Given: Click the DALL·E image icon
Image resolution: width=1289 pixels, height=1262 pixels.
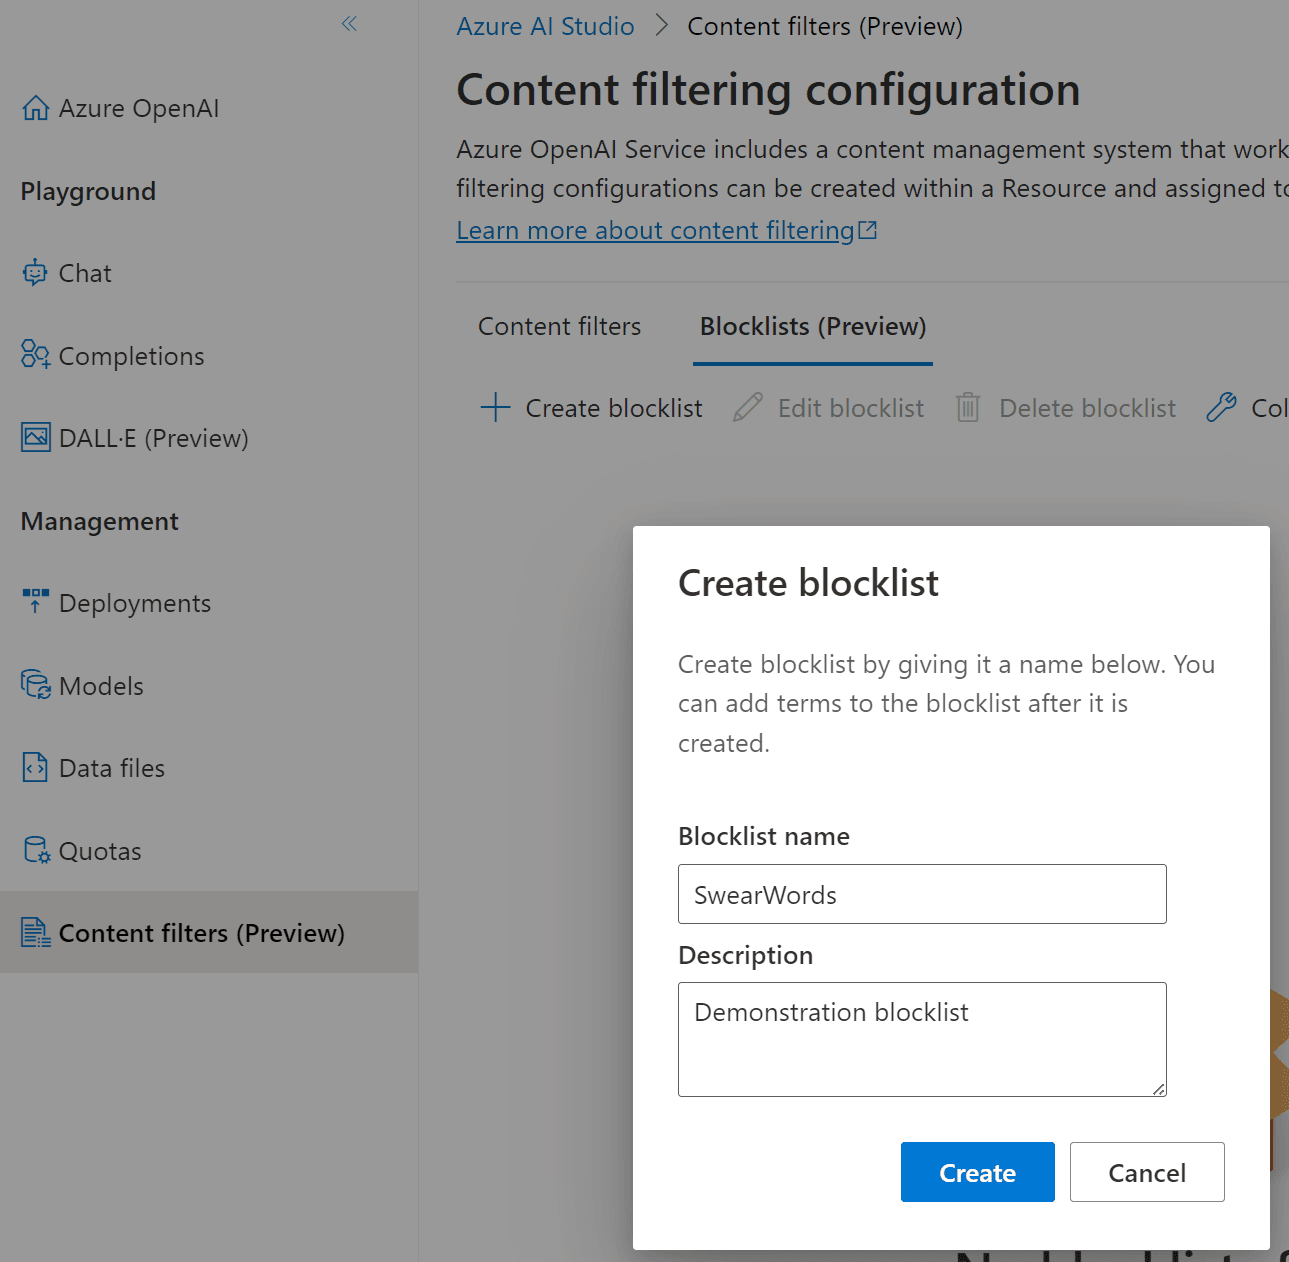Looking at the screenshot, I should [36, 438].
